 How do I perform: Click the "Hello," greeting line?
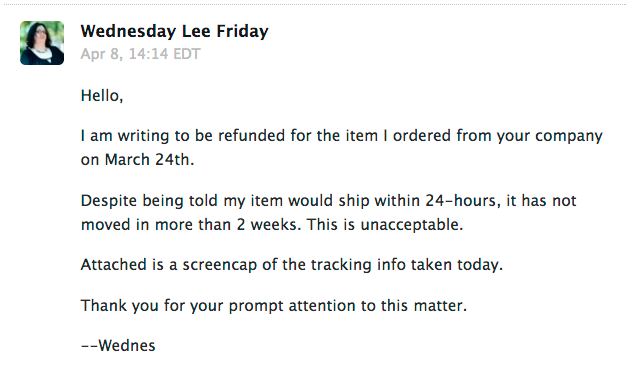pos(102,96)
